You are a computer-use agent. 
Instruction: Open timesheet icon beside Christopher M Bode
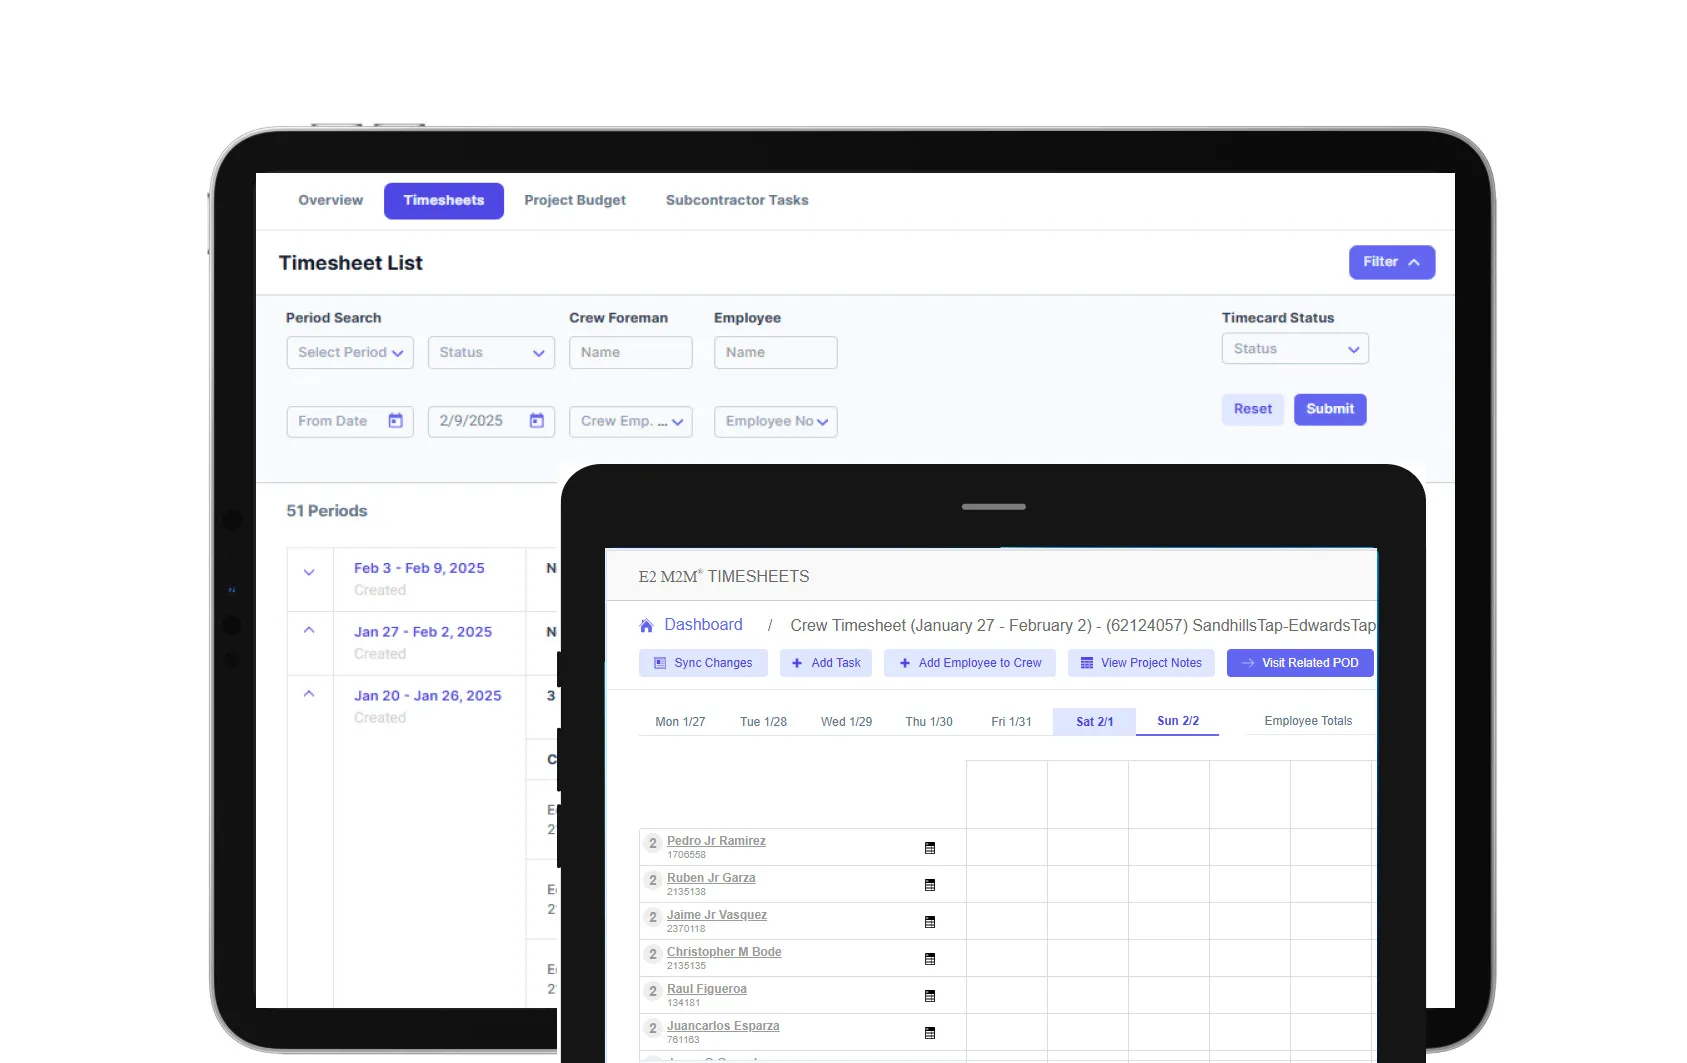[930, 958]
